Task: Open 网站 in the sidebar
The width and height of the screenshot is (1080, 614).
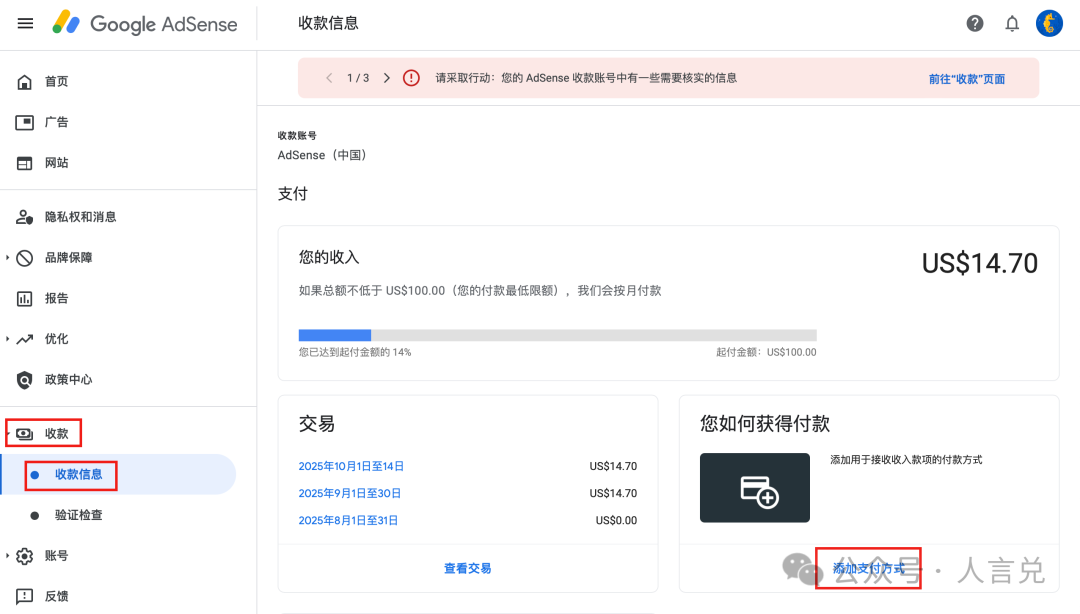Action: pyautogui.click(x=56, y=163)
